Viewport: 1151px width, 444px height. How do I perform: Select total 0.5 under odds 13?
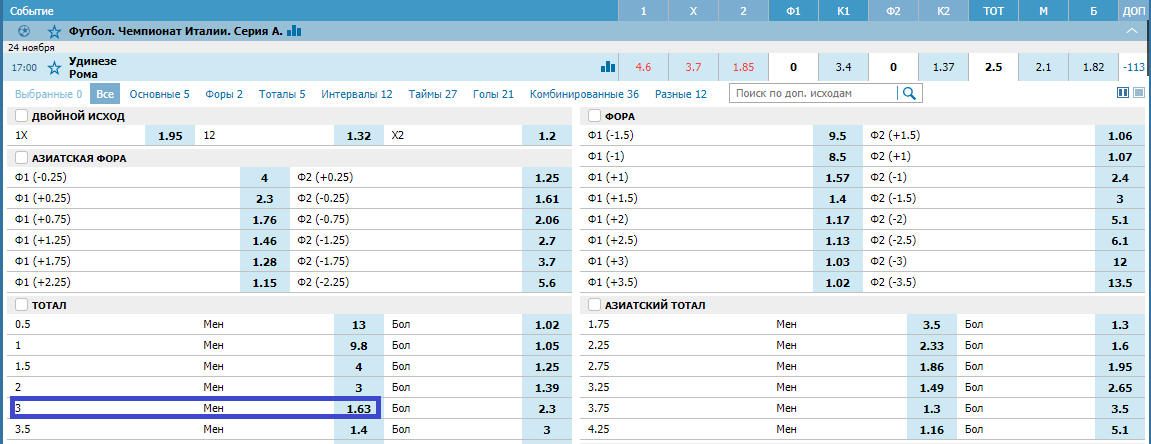point(359,324)
